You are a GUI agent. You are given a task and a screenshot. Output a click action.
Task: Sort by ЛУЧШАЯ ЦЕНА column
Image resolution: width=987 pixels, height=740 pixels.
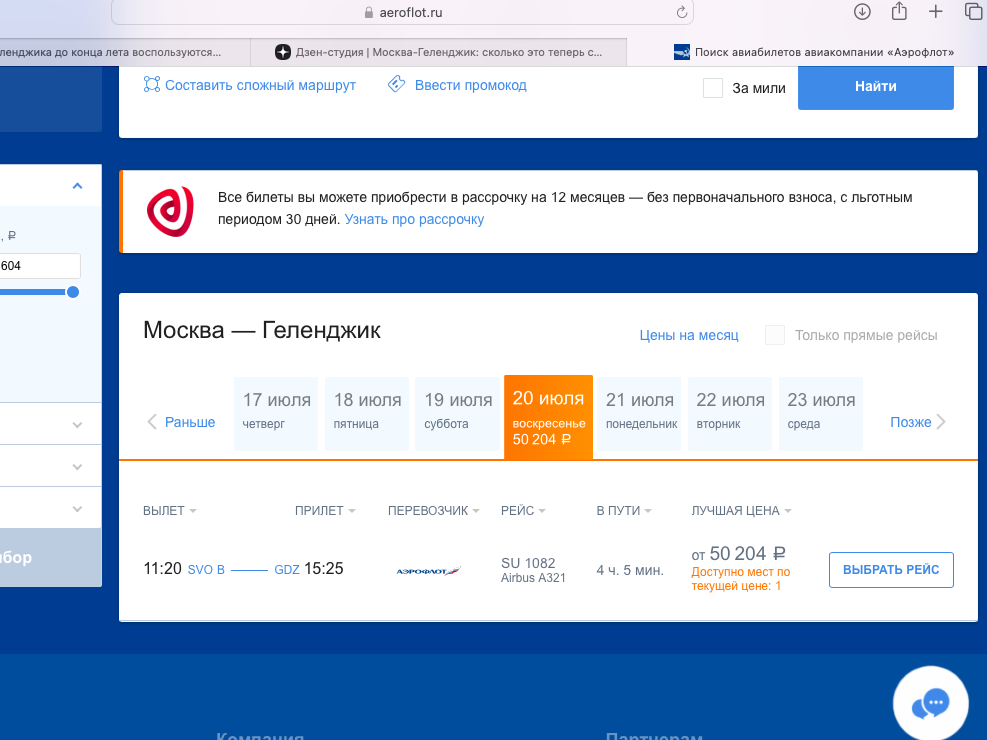pyautogui.click(x=741, y=510)
